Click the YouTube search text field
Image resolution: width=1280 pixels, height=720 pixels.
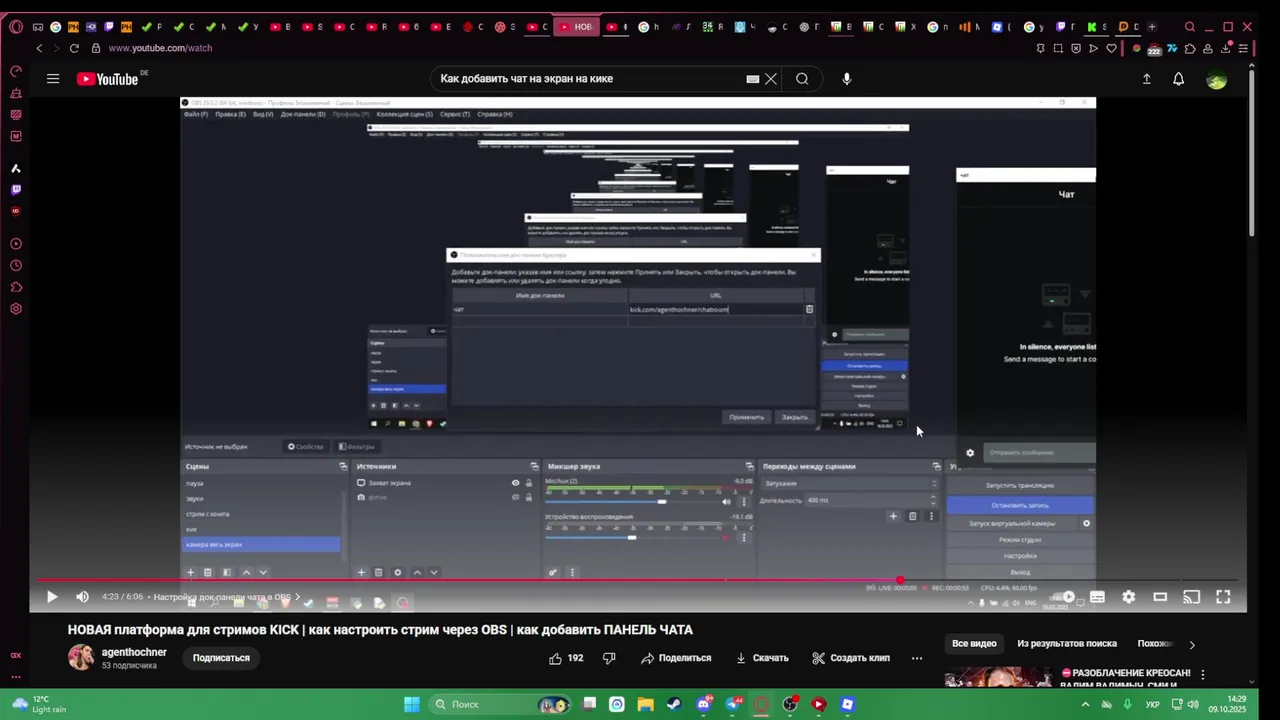590,79
